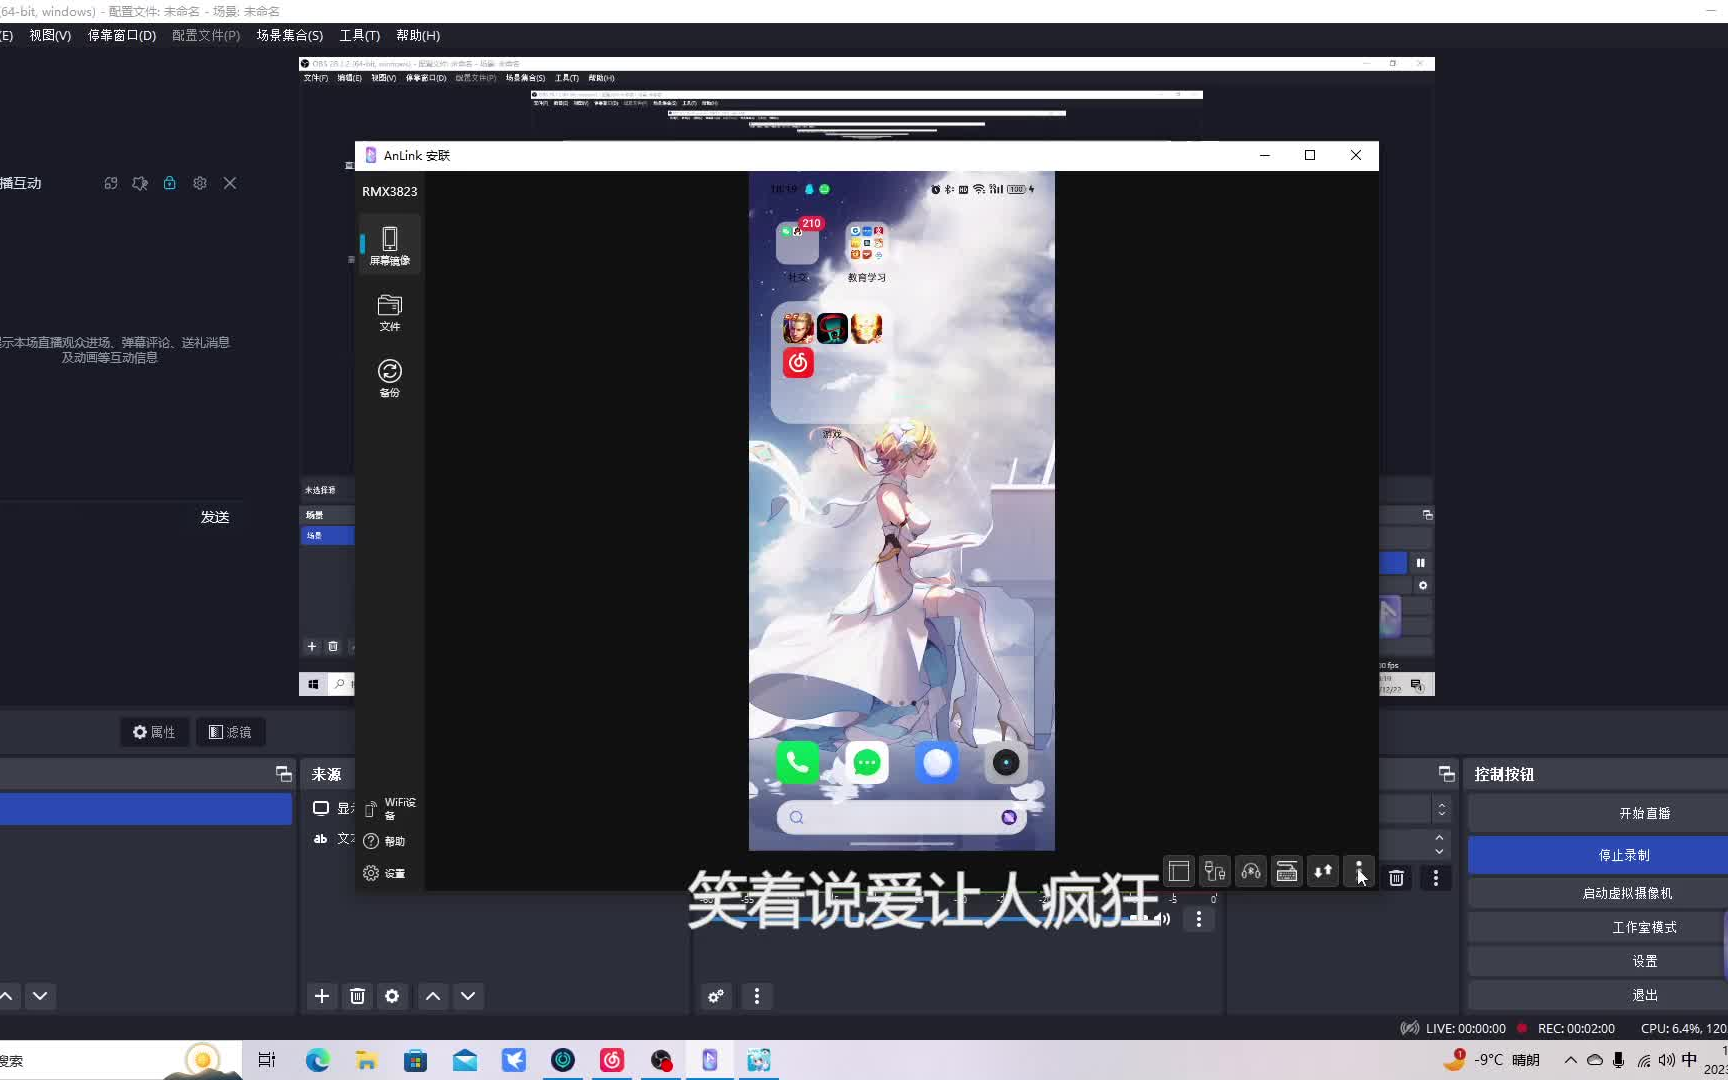
Task: Open 工具(T) menu
Action: tap(360, 35)
